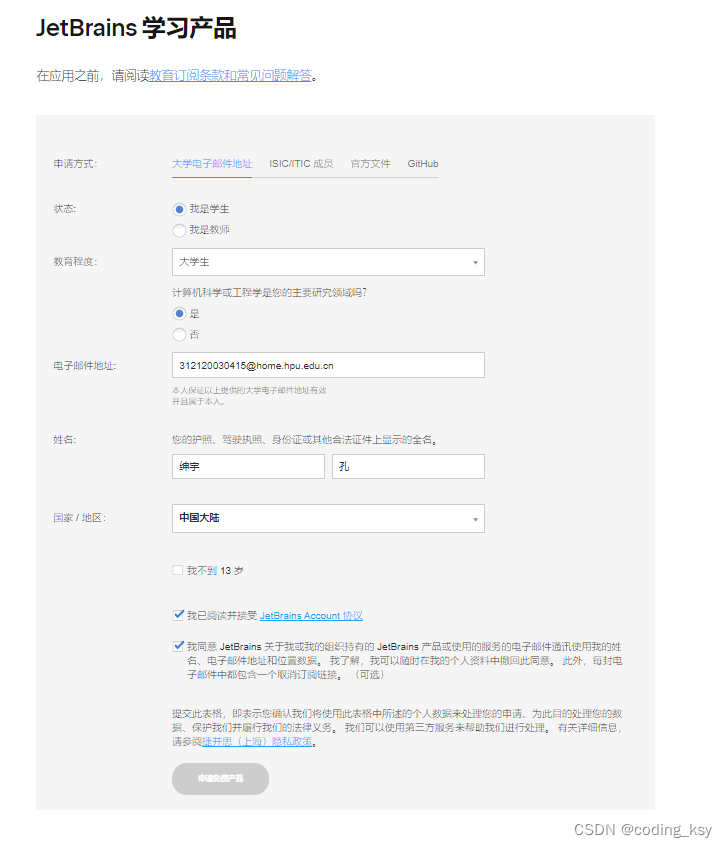Open the 教育程度 dropdown showing 大学生
The image size is (727, 848).
tap(328, 262)
